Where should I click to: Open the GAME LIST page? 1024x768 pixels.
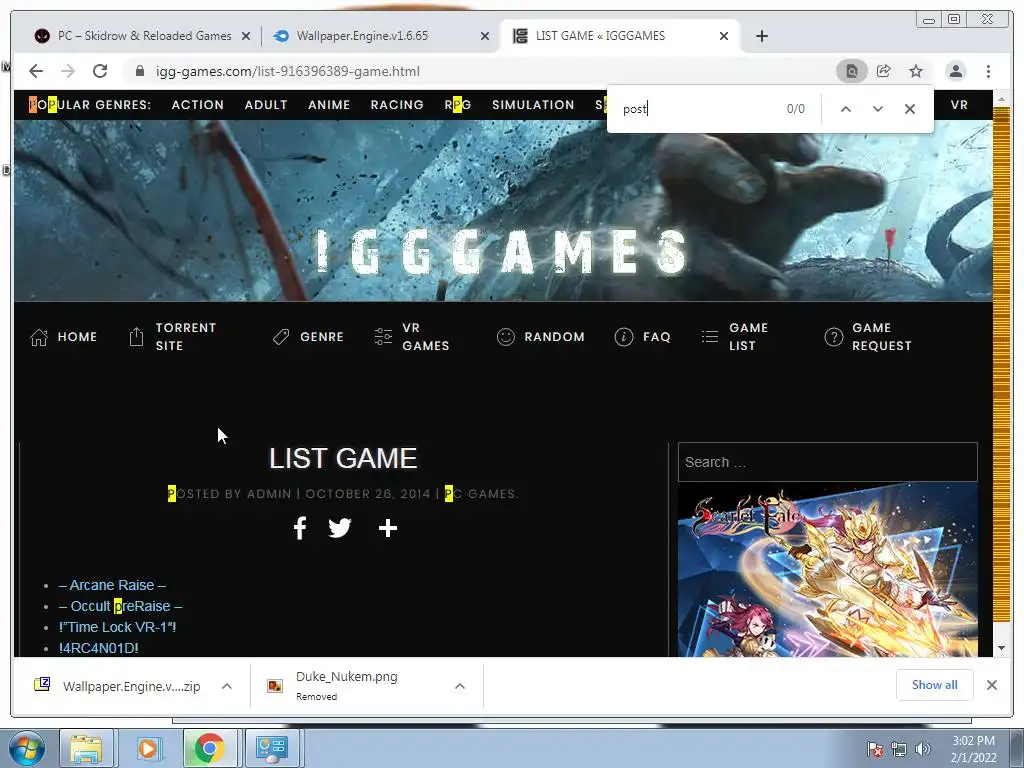click(748, 337)
